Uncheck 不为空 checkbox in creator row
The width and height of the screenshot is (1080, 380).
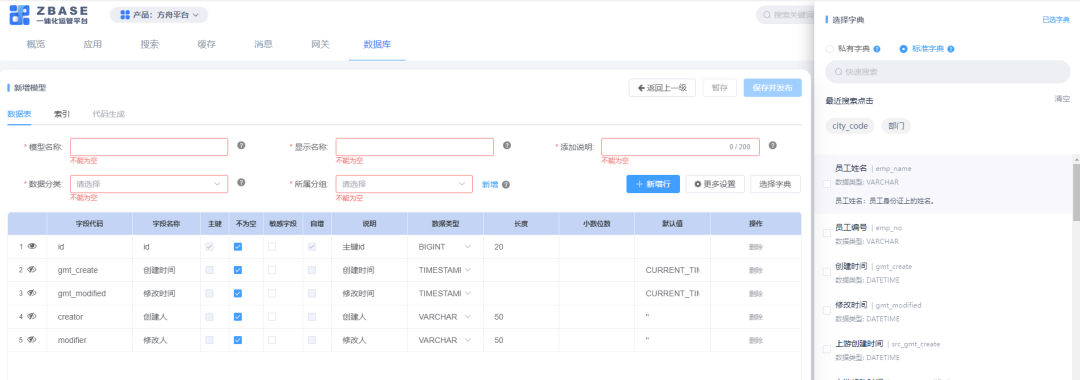click(x=238, y=317)
